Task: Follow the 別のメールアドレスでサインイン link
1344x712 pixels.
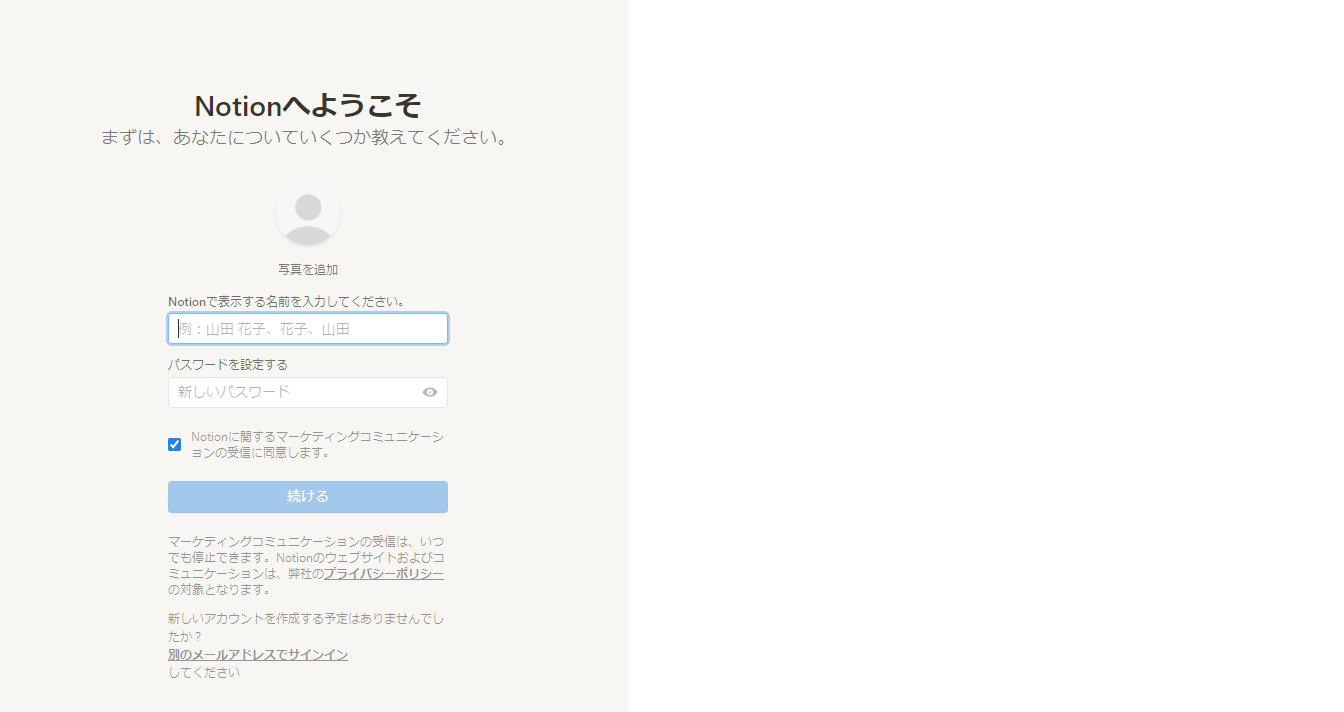Action: coord(258,655)
